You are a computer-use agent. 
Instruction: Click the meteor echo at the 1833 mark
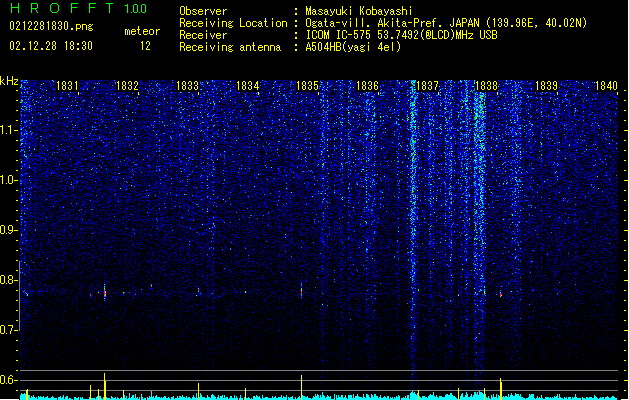pos(198,290)
